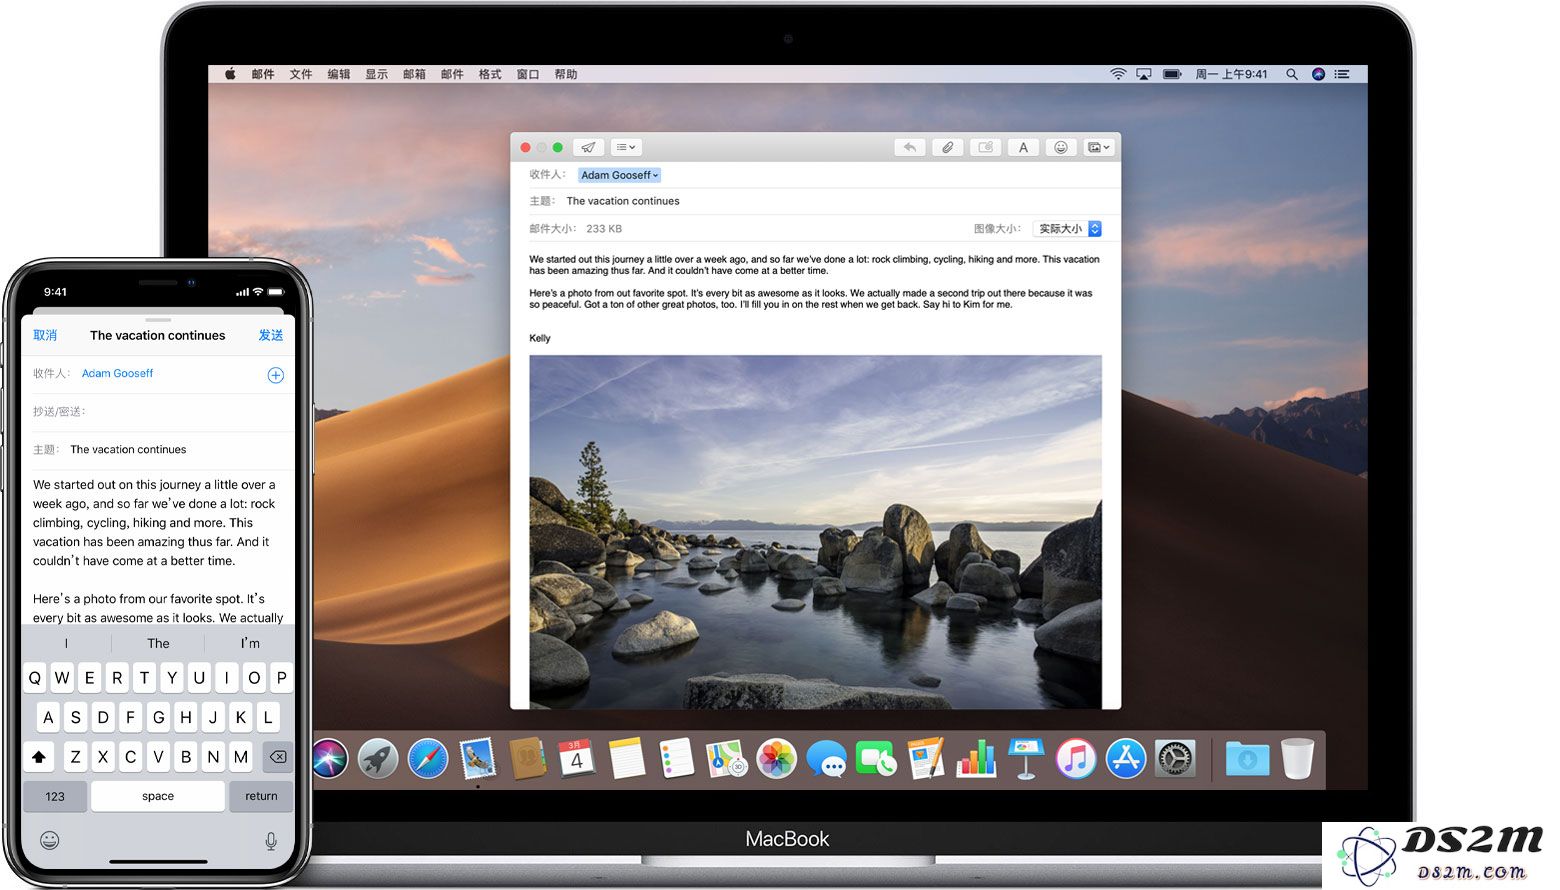
Task: Click the subject field The vacation continues on Mac
Action: (623, 201)
